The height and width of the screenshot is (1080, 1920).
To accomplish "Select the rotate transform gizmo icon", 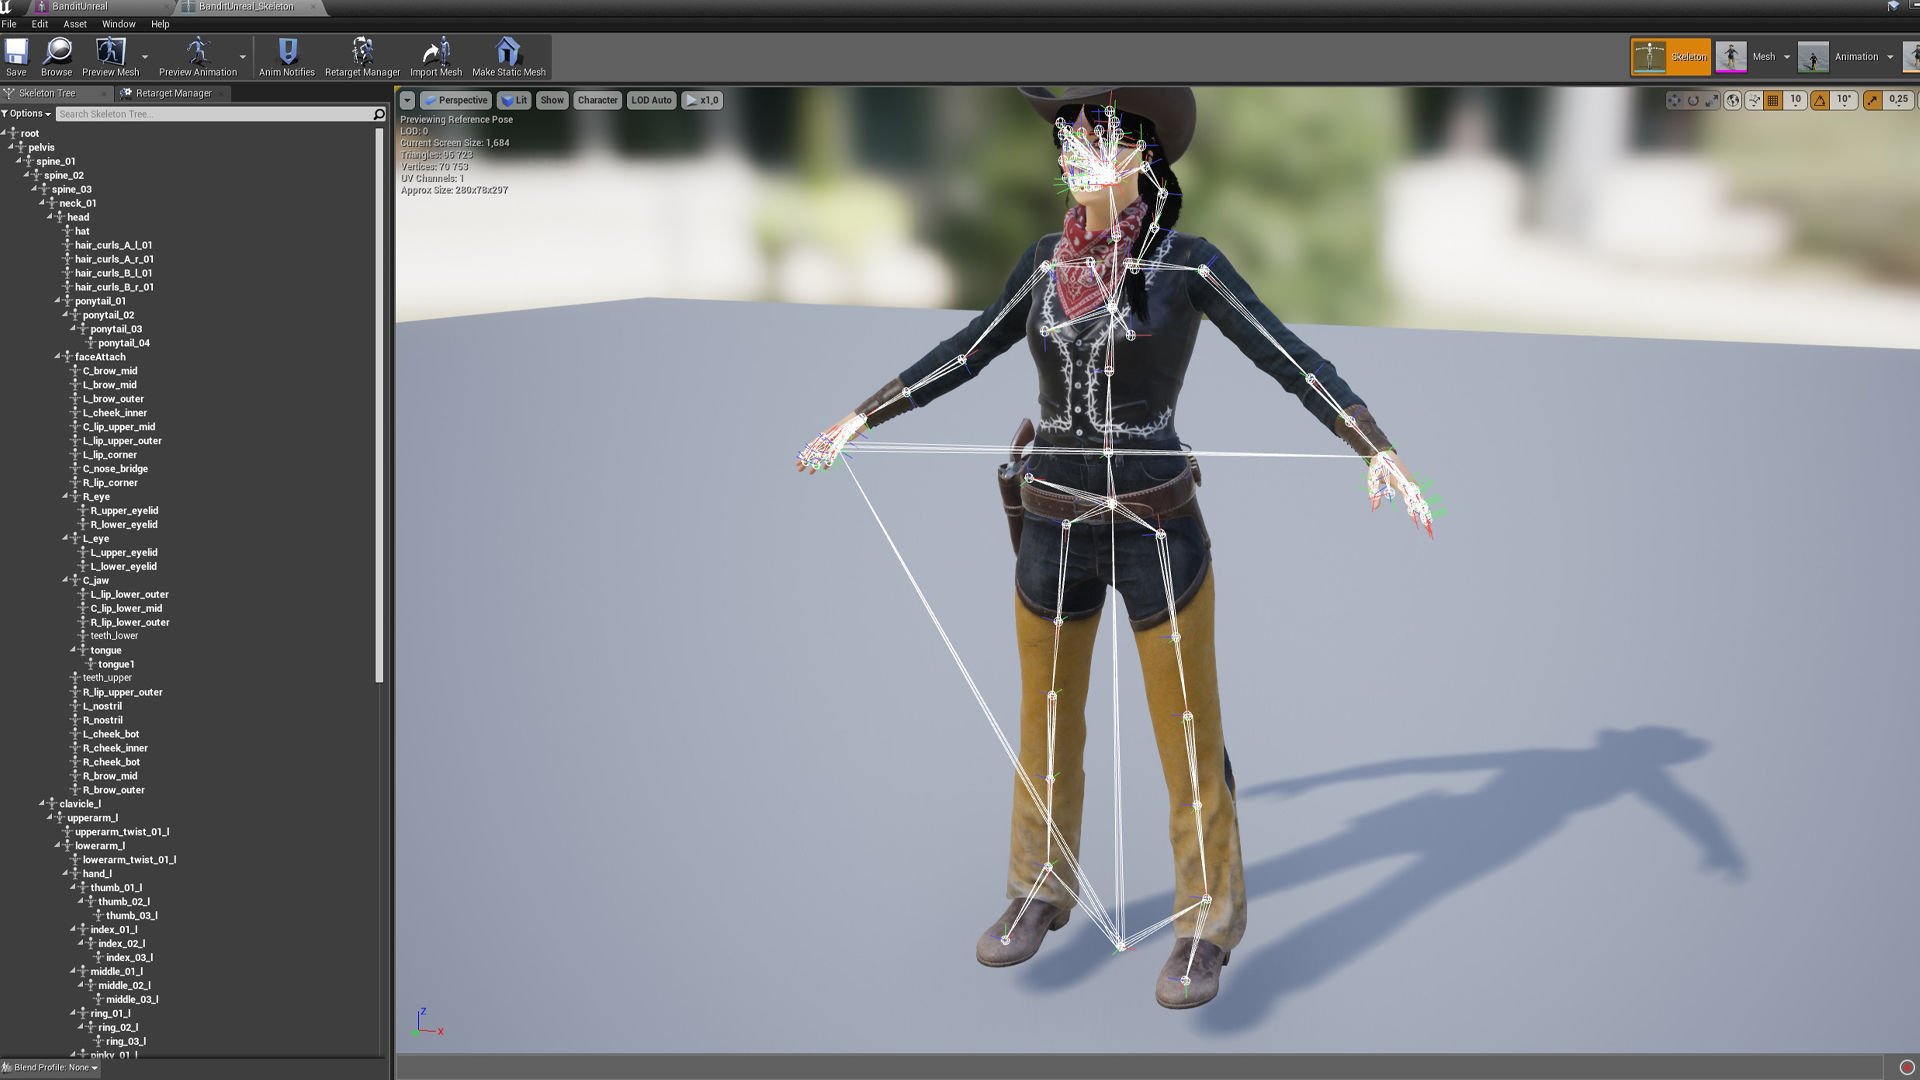I will (x=1693, y=100).
